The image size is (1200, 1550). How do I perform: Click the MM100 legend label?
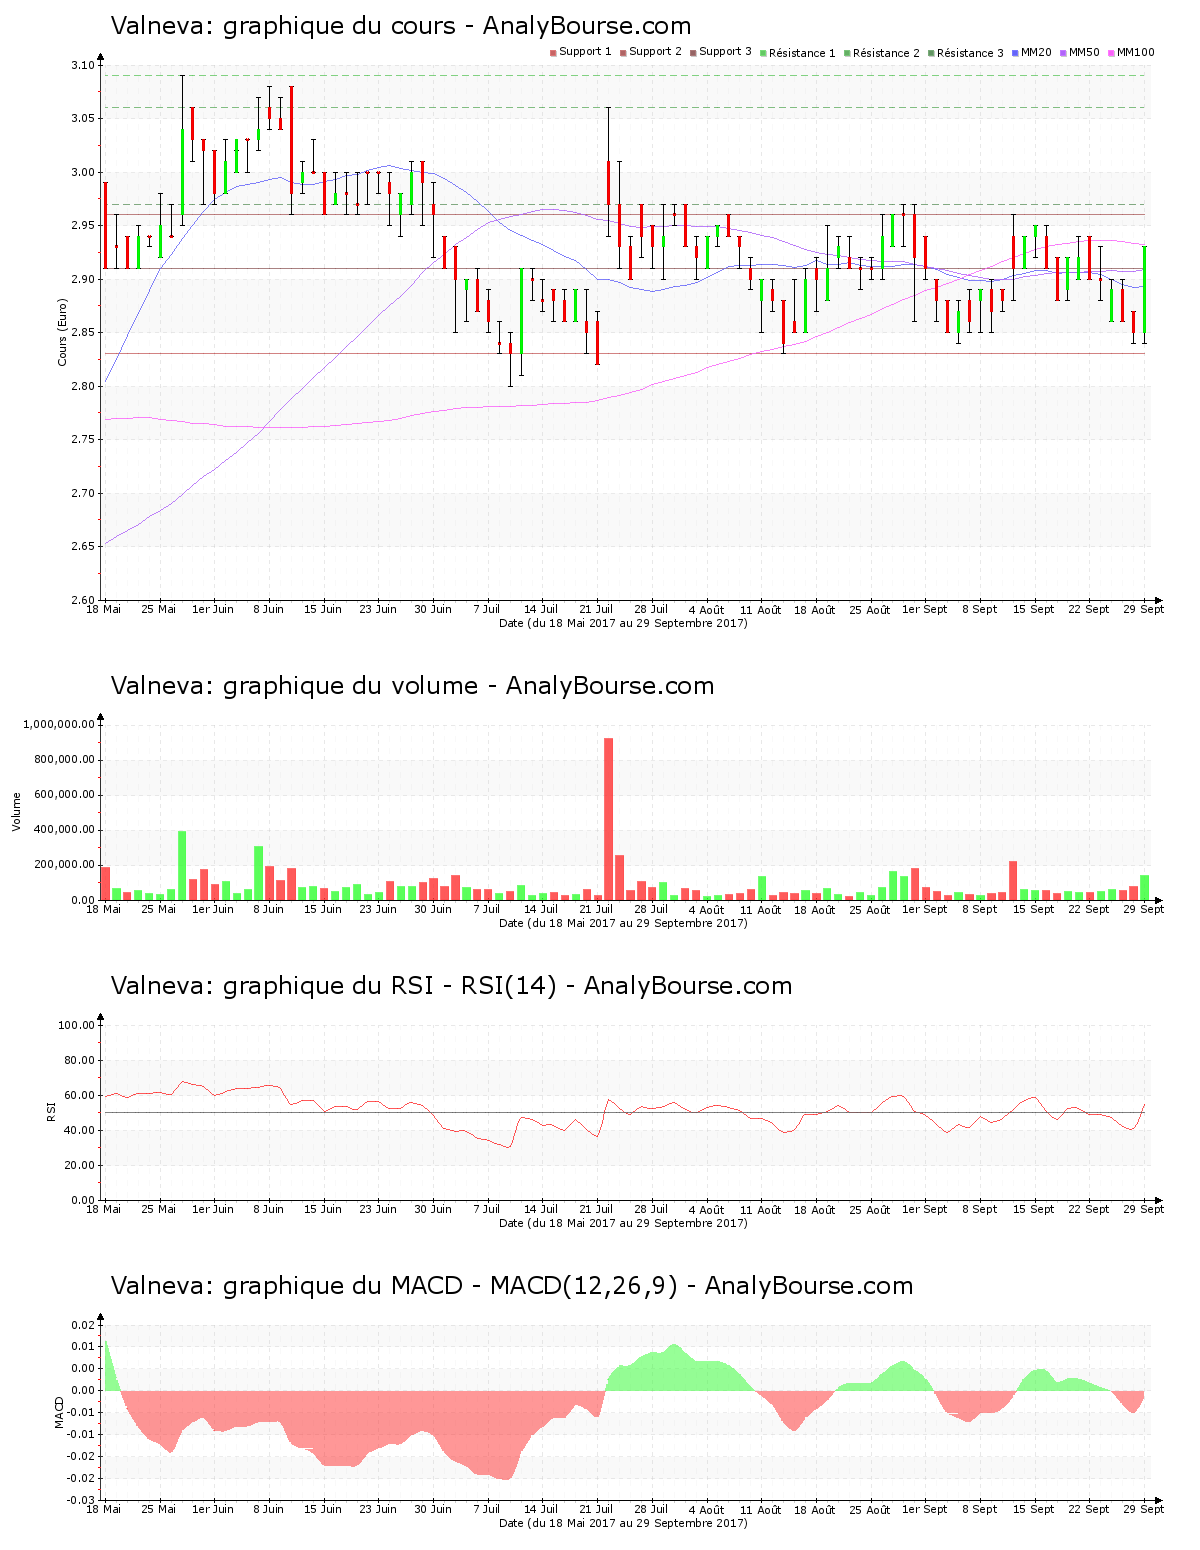pos(1135,52)
